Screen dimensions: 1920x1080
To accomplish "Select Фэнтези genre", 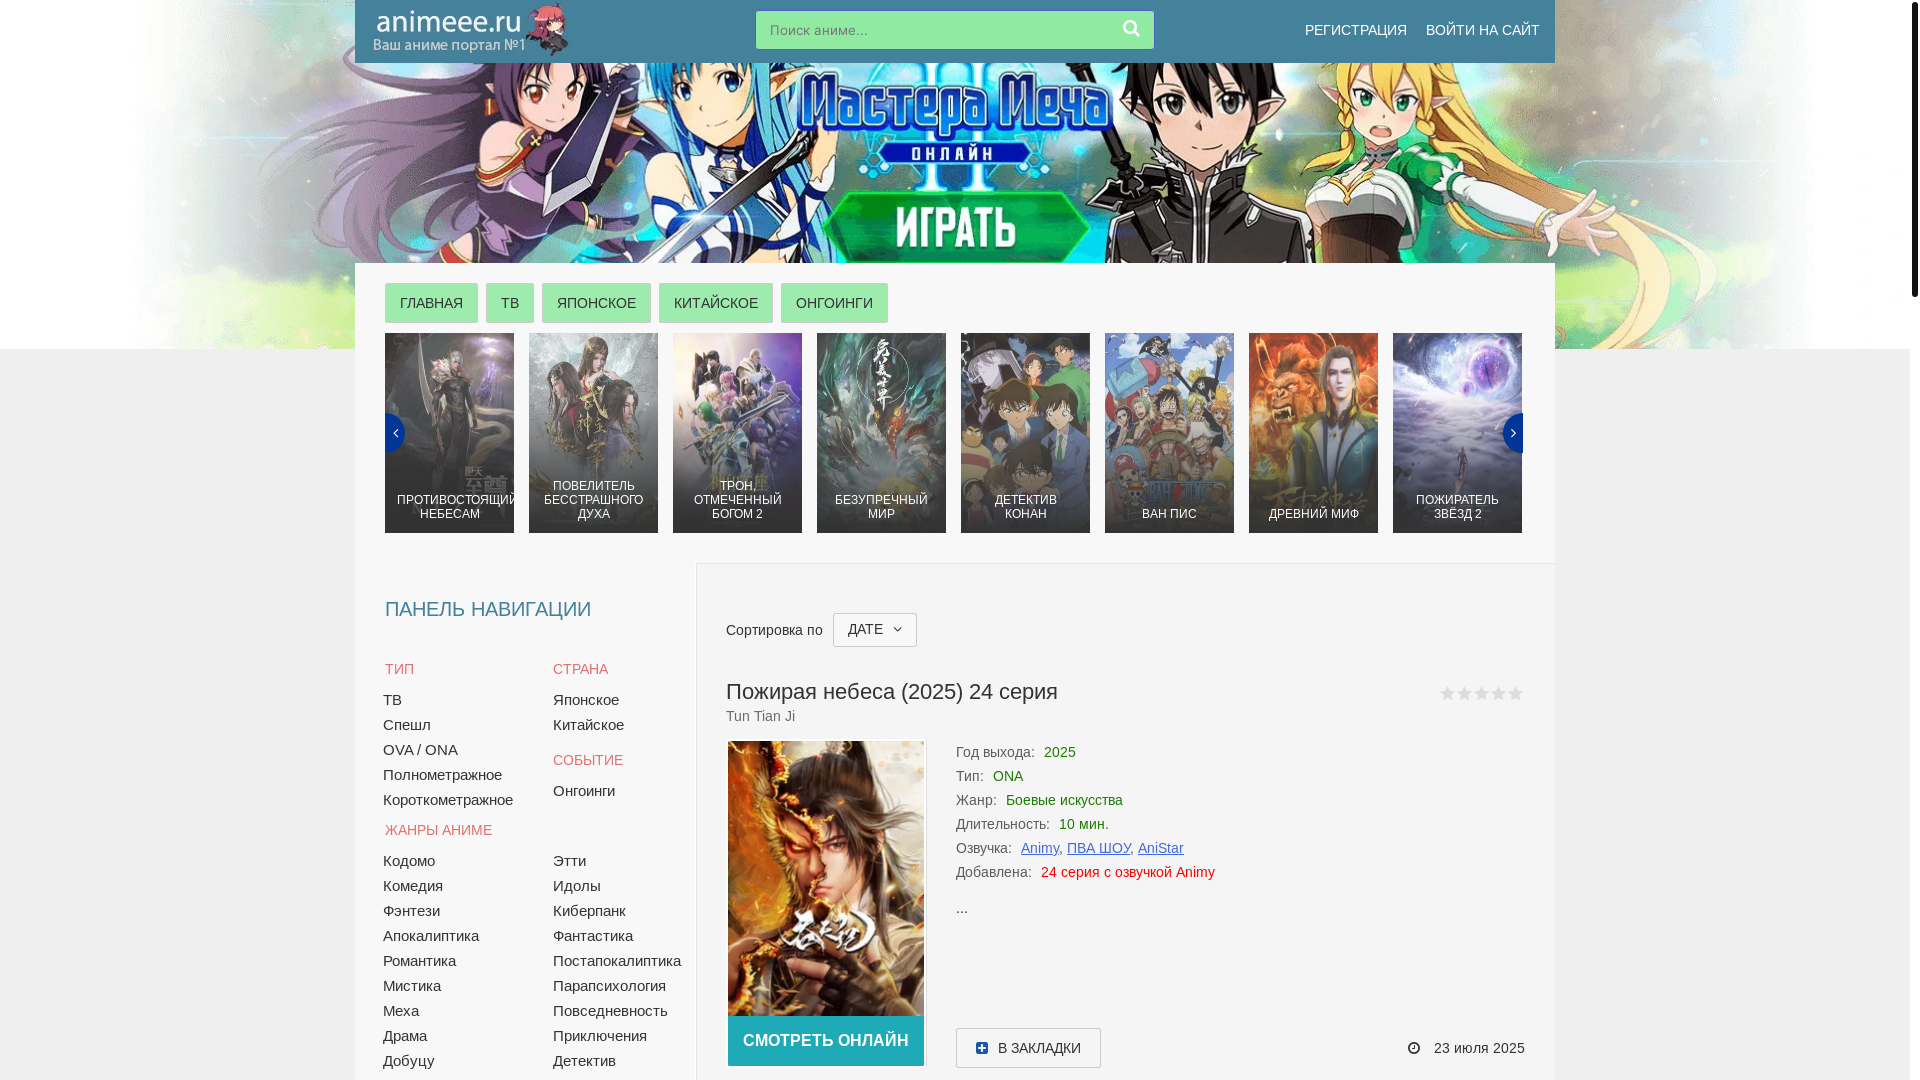I will [411, 911].
